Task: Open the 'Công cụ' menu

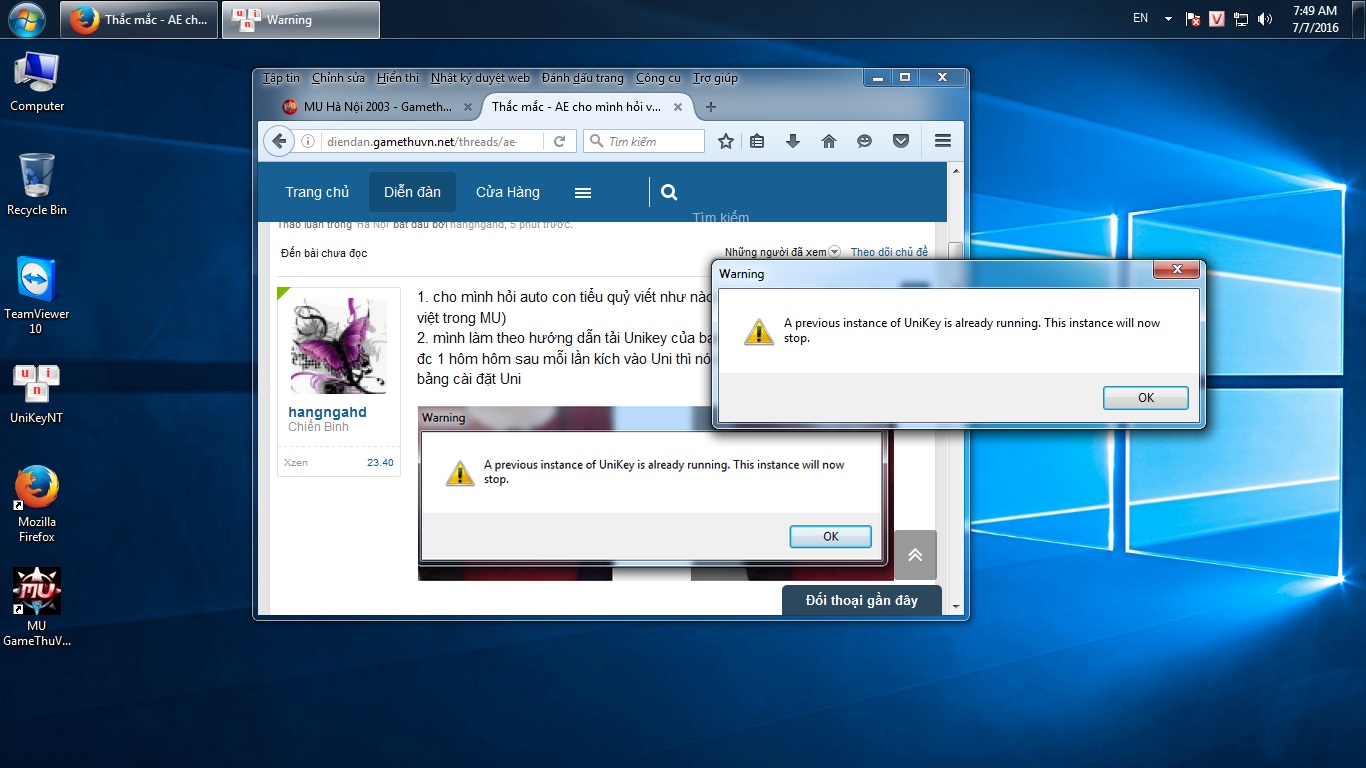Action: 658,78
